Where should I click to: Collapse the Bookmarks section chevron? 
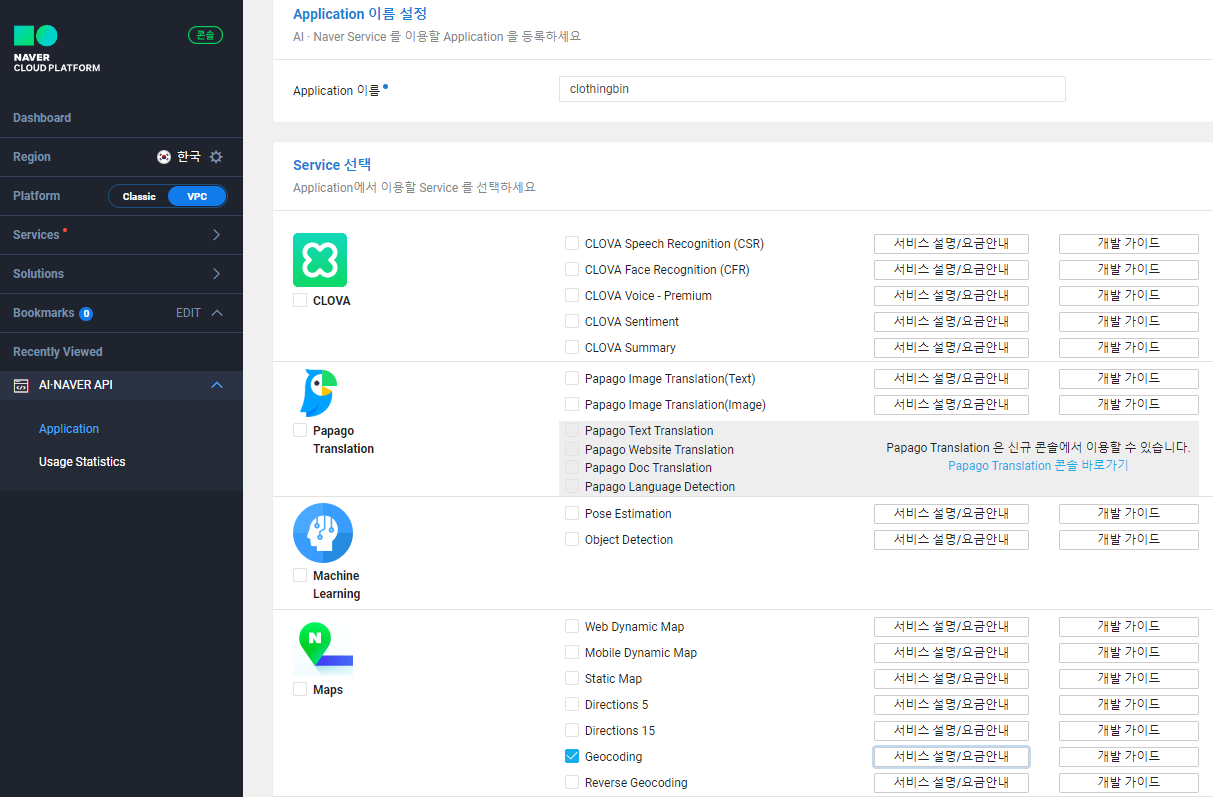(217, 313)
